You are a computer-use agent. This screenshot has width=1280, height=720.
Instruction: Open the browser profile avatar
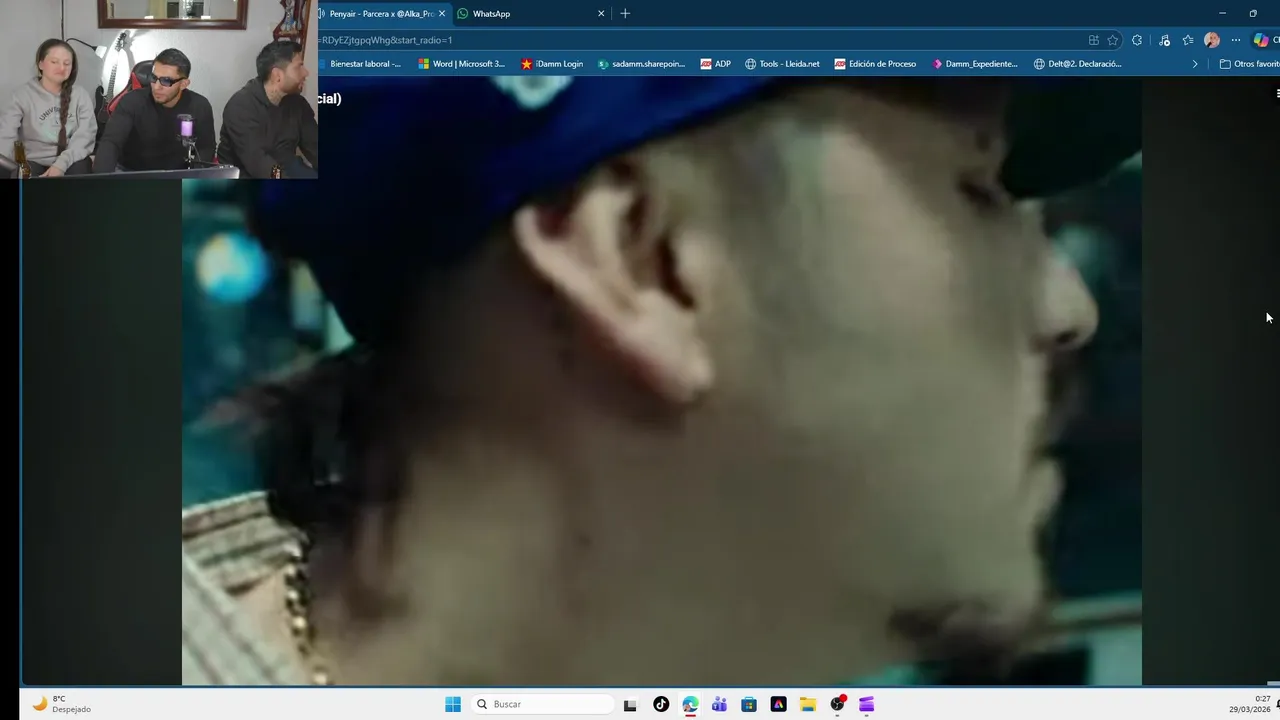point(1212,40)
